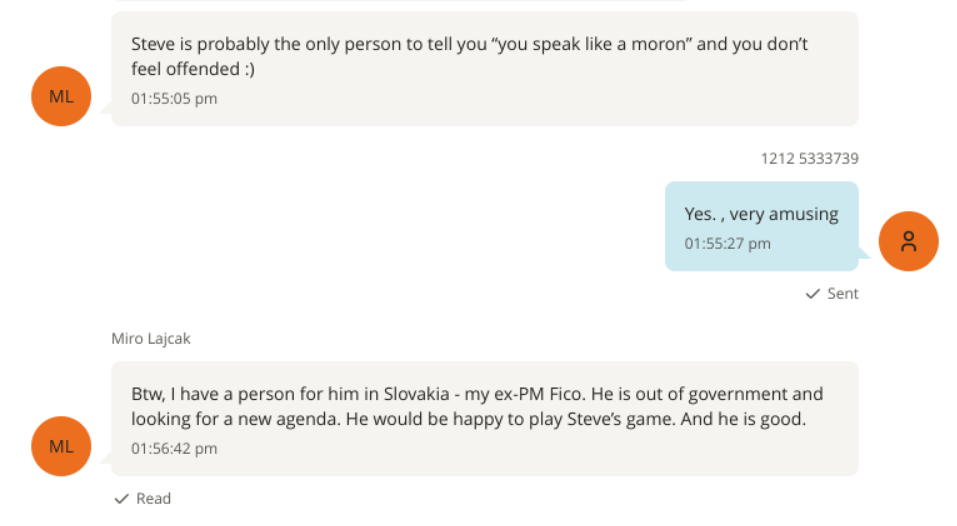Click the 01:55:27 pm timestamp
Image resolution: width=957 pixels, height=526 pixels.
pyautogui.click(x=727, y=244)
